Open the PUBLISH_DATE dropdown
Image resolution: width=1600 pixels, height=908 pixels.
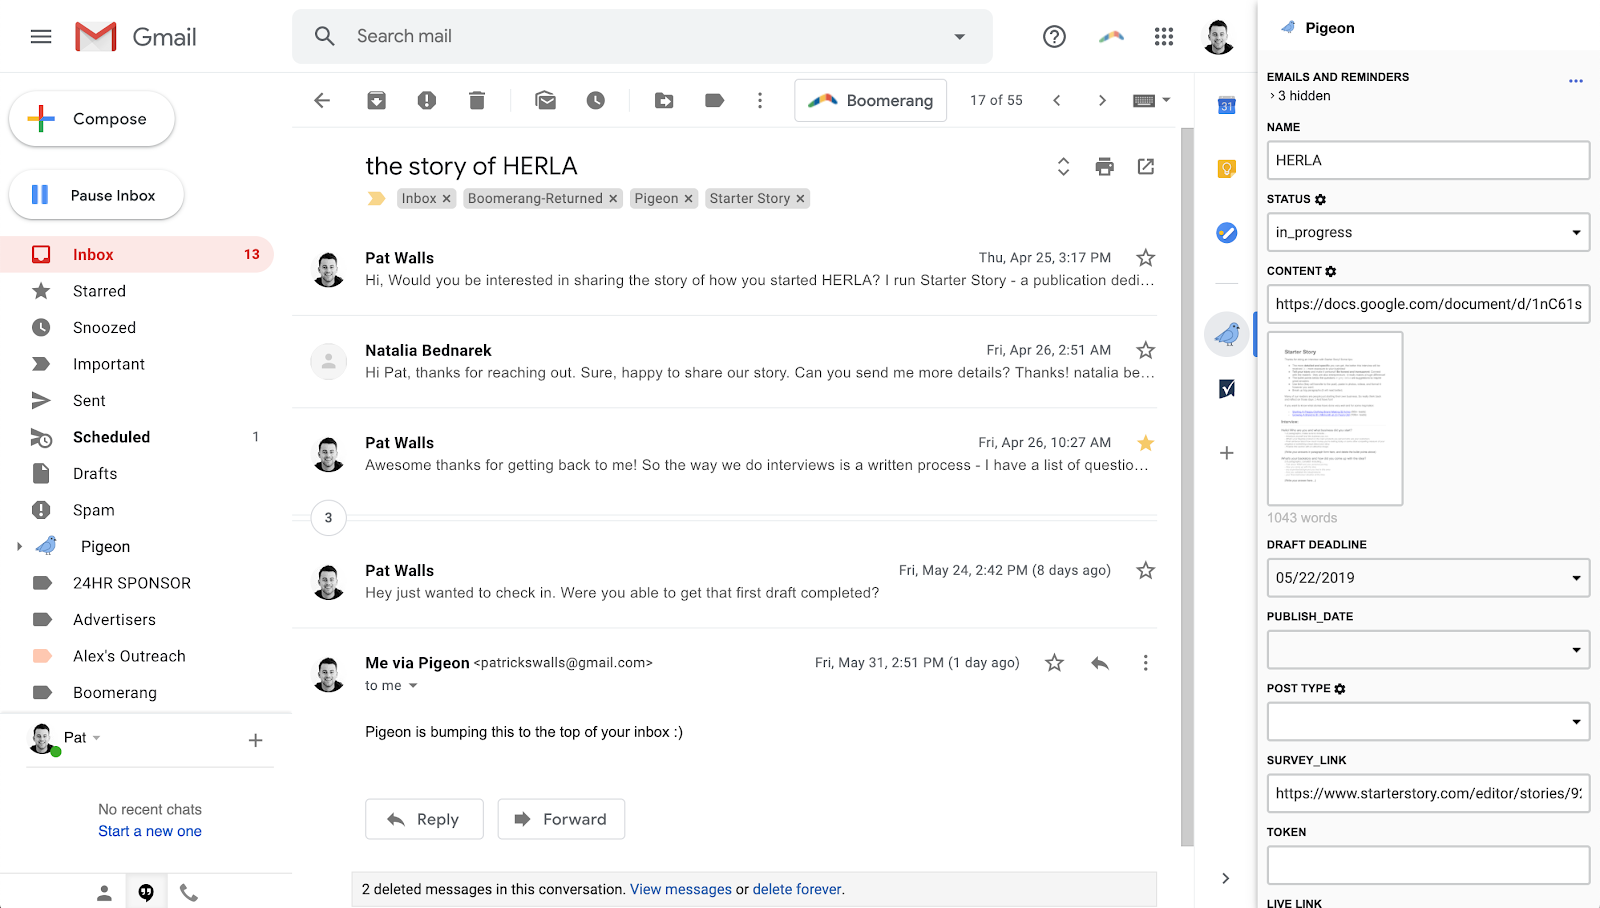pyautogui.click(x=1428, y=649)
